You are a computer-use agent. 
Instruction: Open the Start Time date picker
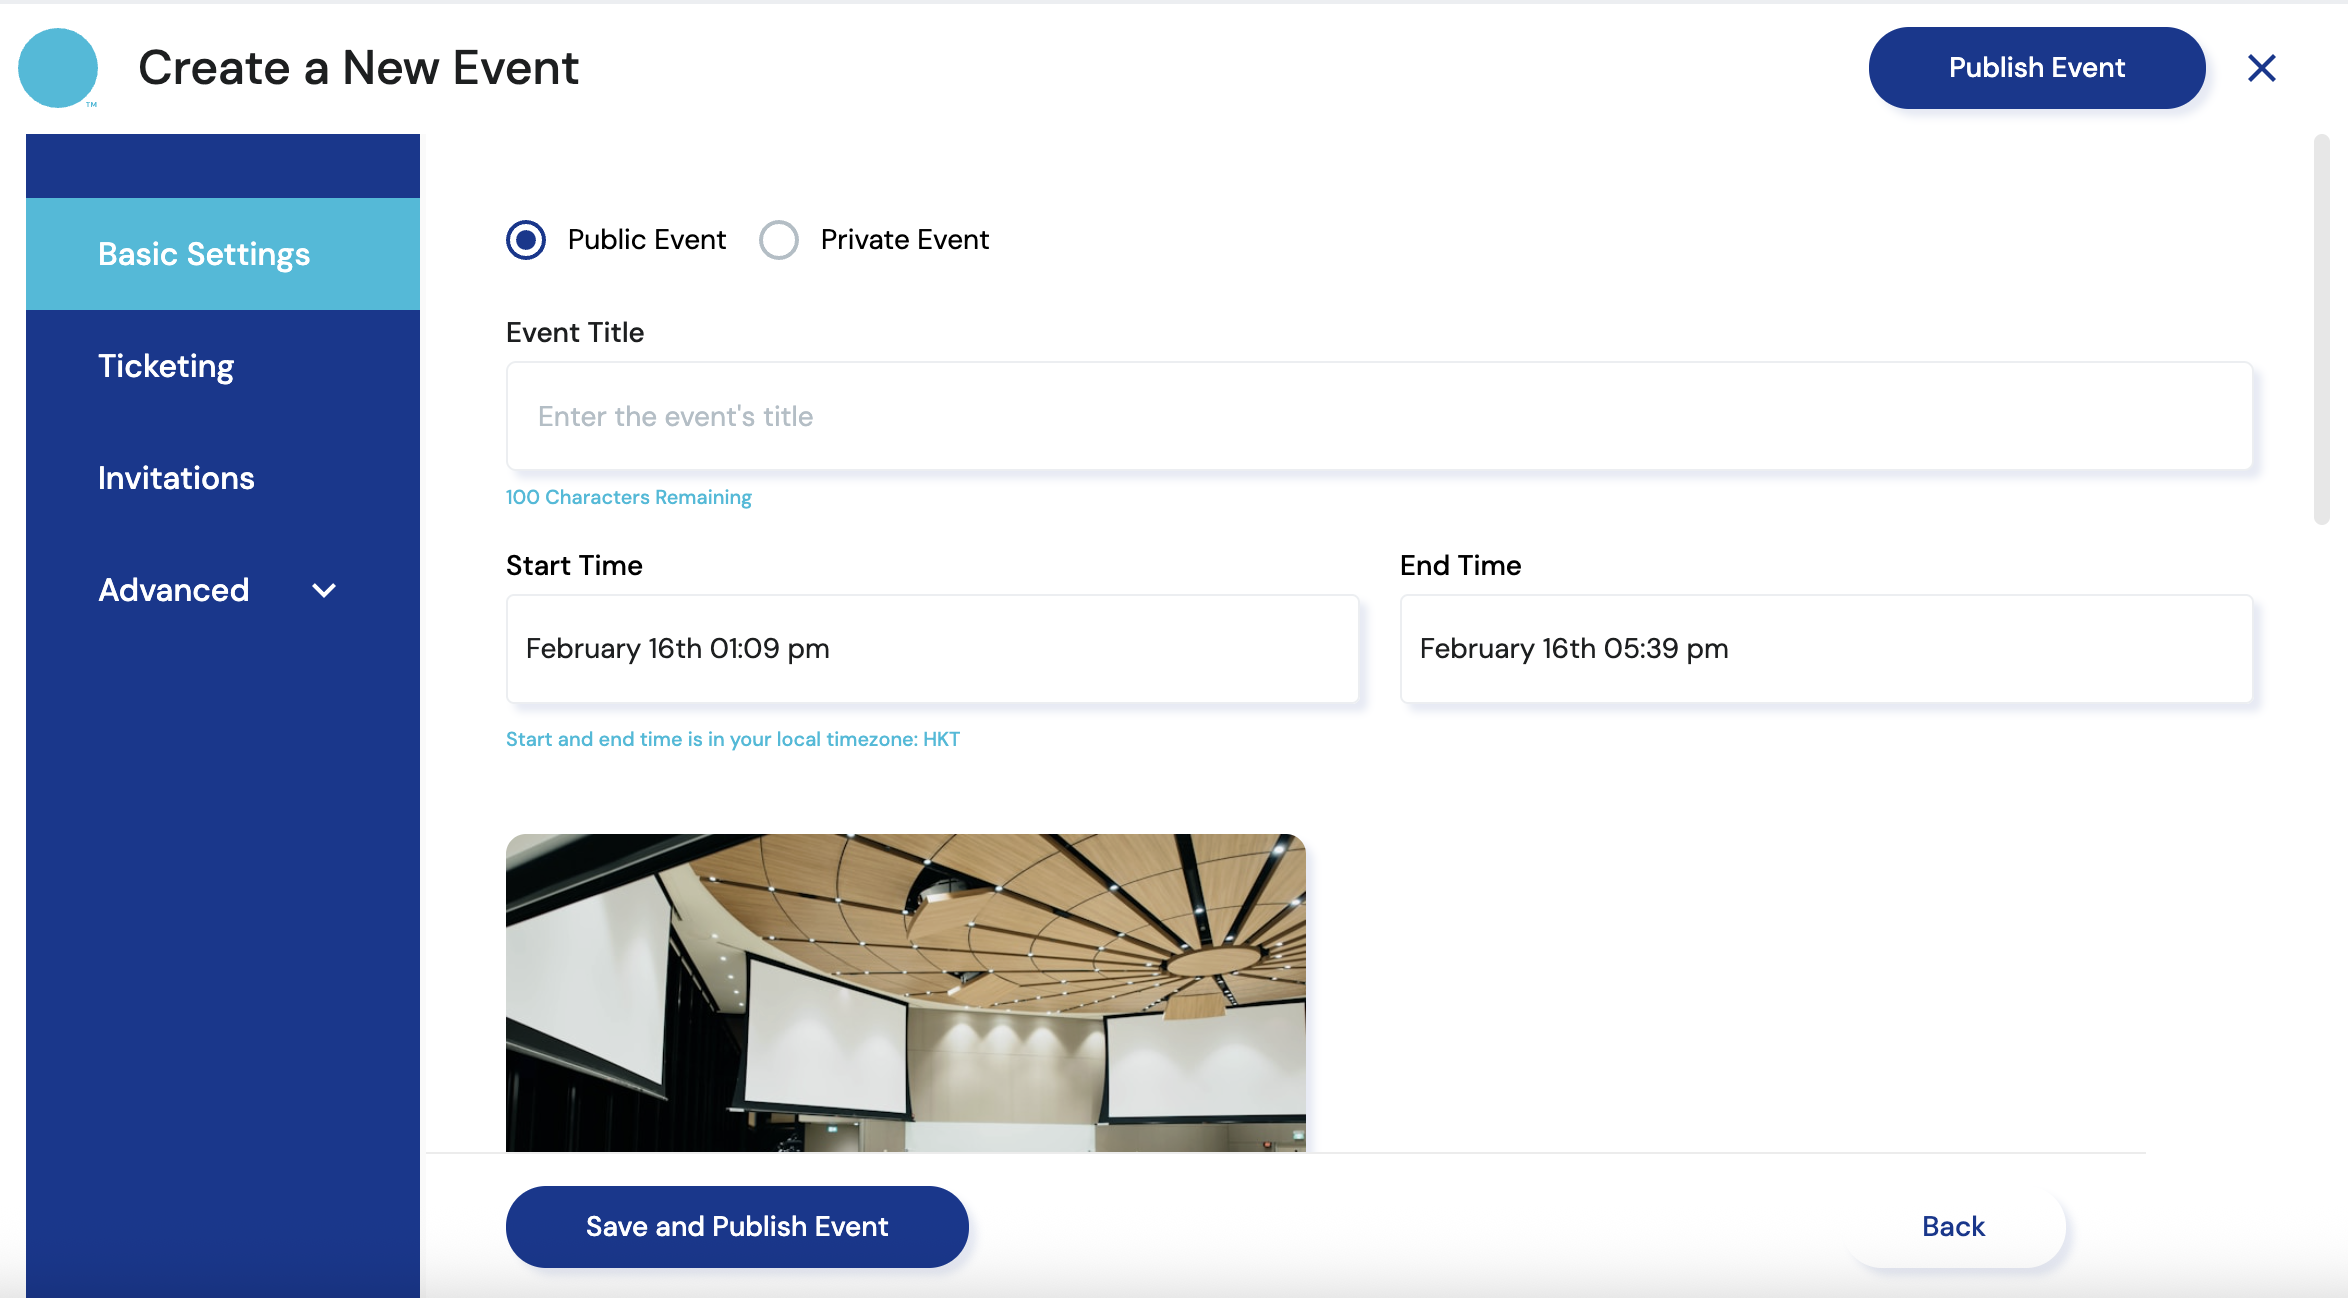[932, 649]
